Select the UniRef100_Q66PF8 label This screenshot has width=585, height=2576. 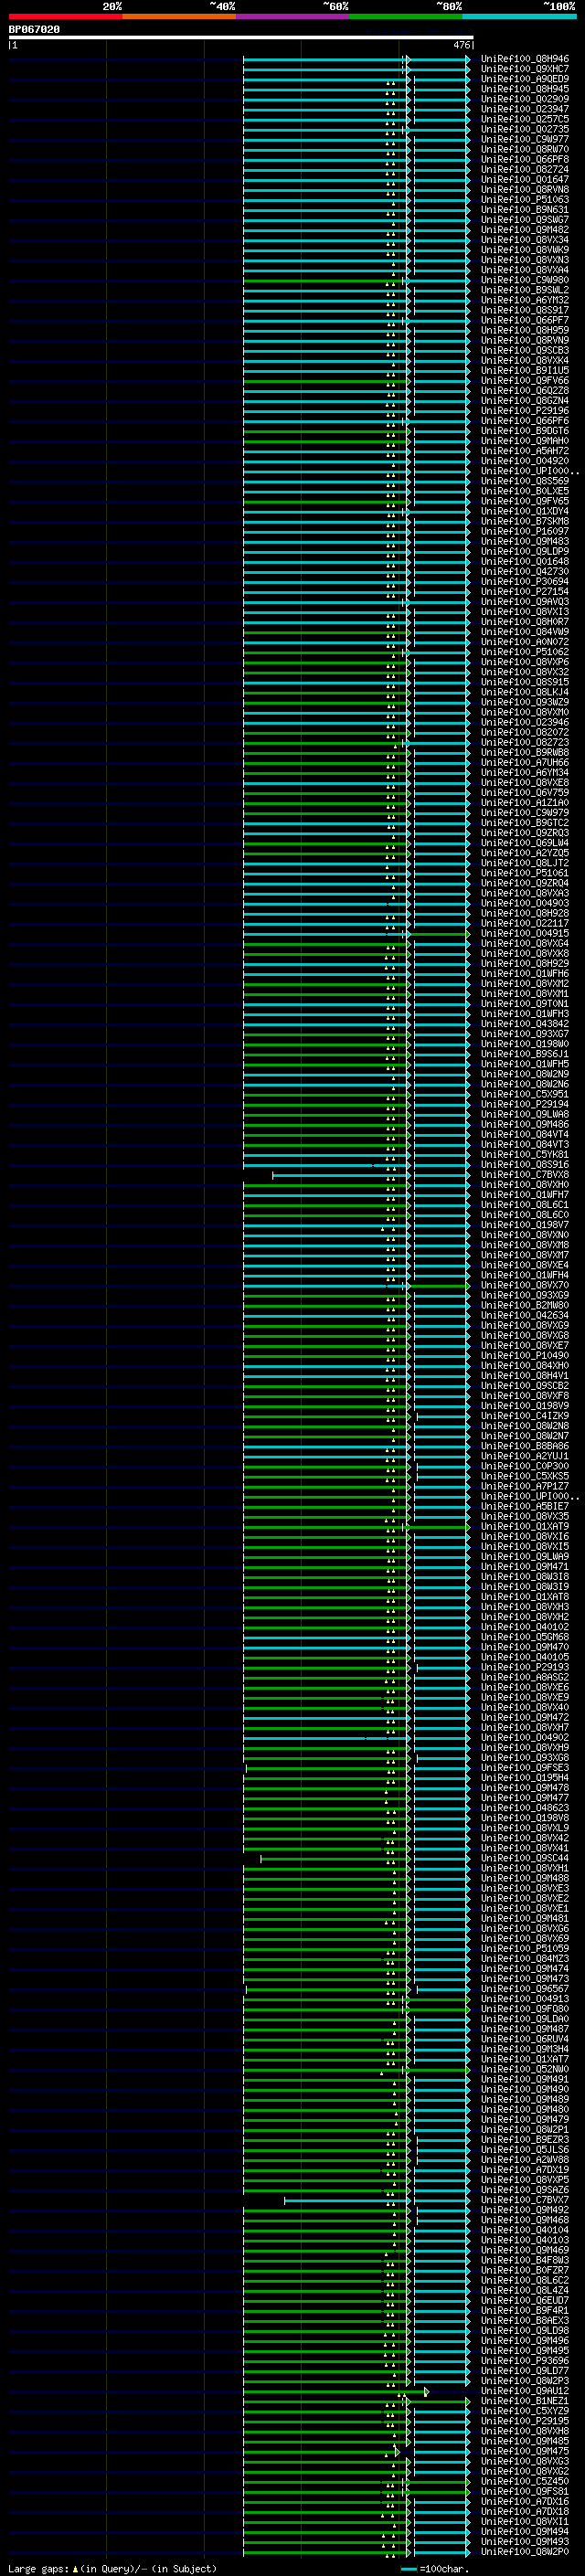coord(525,159)
